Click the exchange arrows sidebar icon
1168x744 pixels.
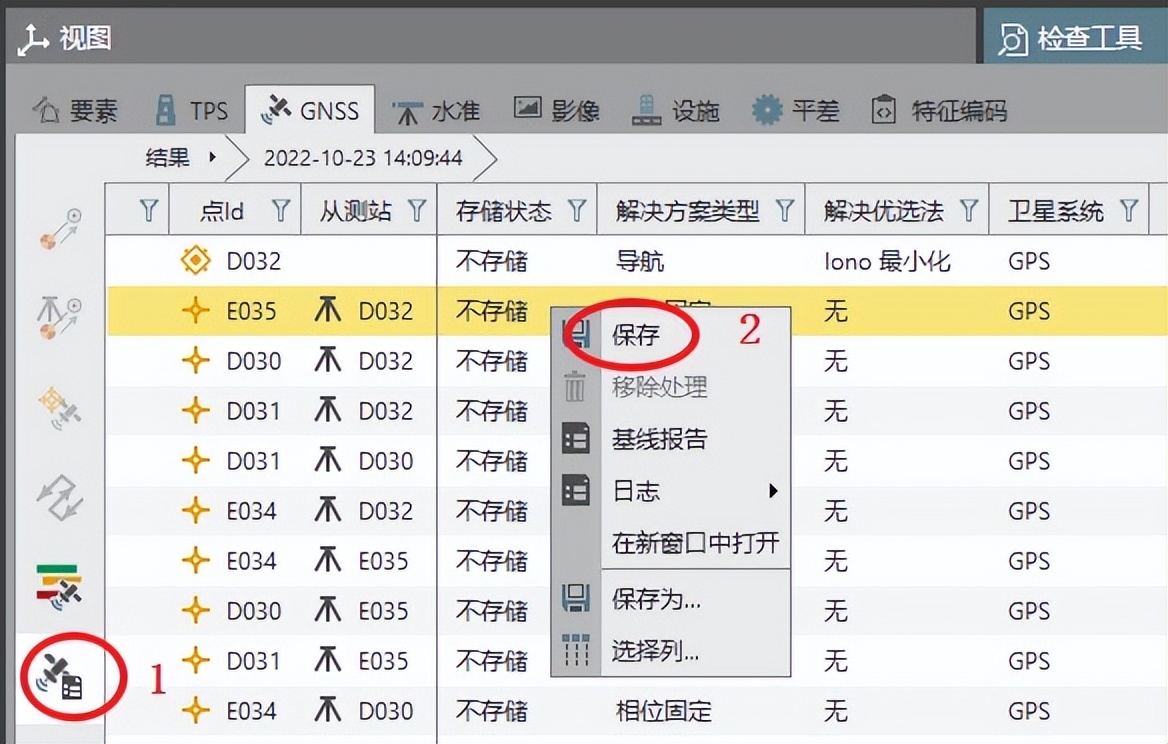[x=60, y=497]
